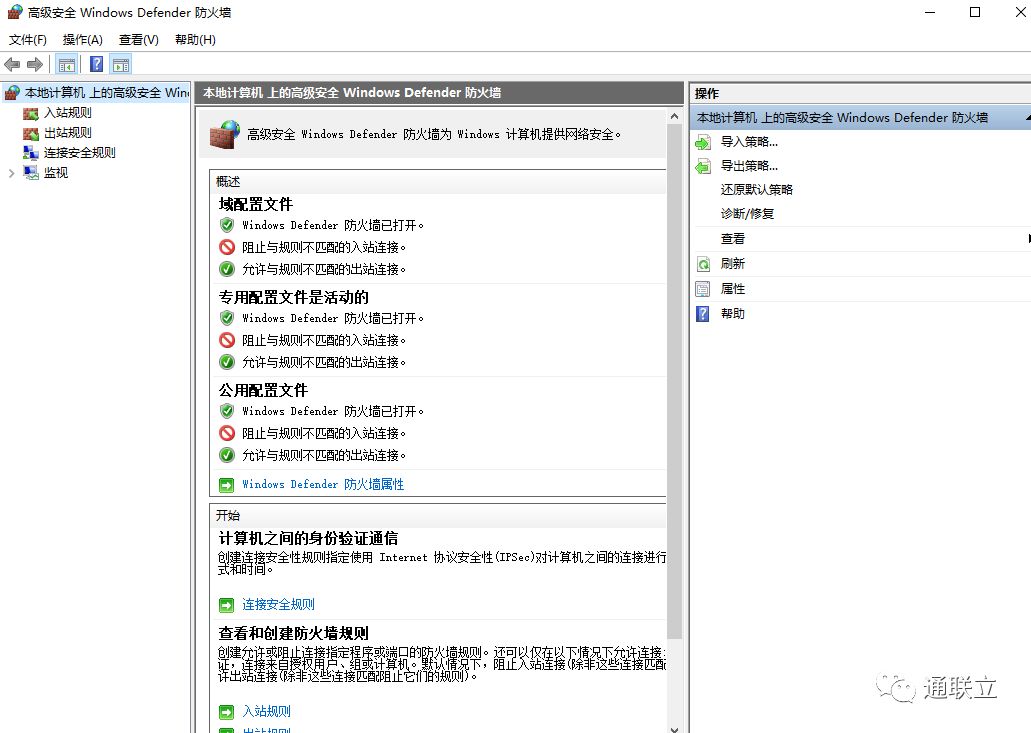The image size is (1031, 733).
Task: Click the center pane vertical scrollbar thumb
Action: point(674,381)
